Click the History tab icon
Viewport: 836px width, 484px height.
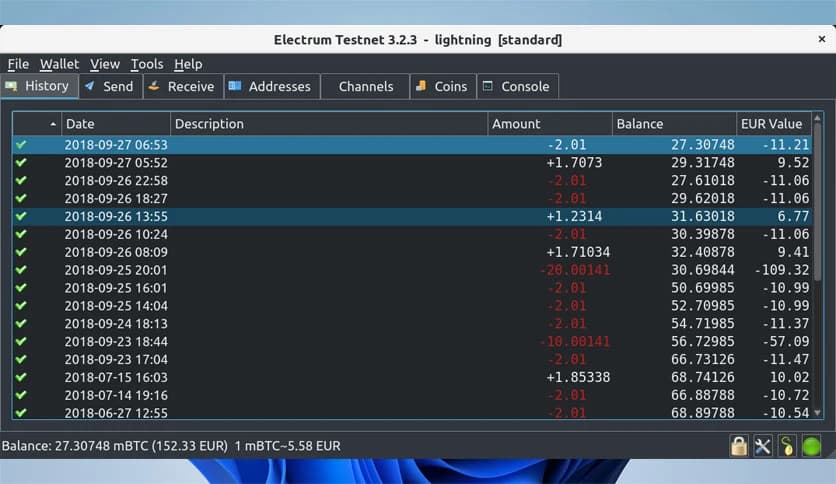coord(11,86)
